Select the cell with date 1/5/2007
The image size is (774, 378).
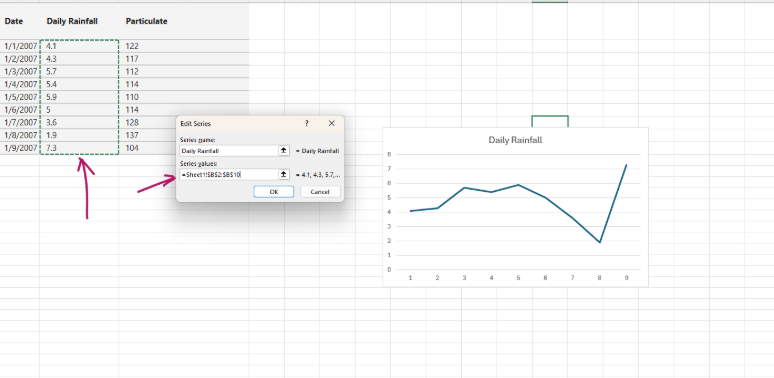click(x=20, y=97)
